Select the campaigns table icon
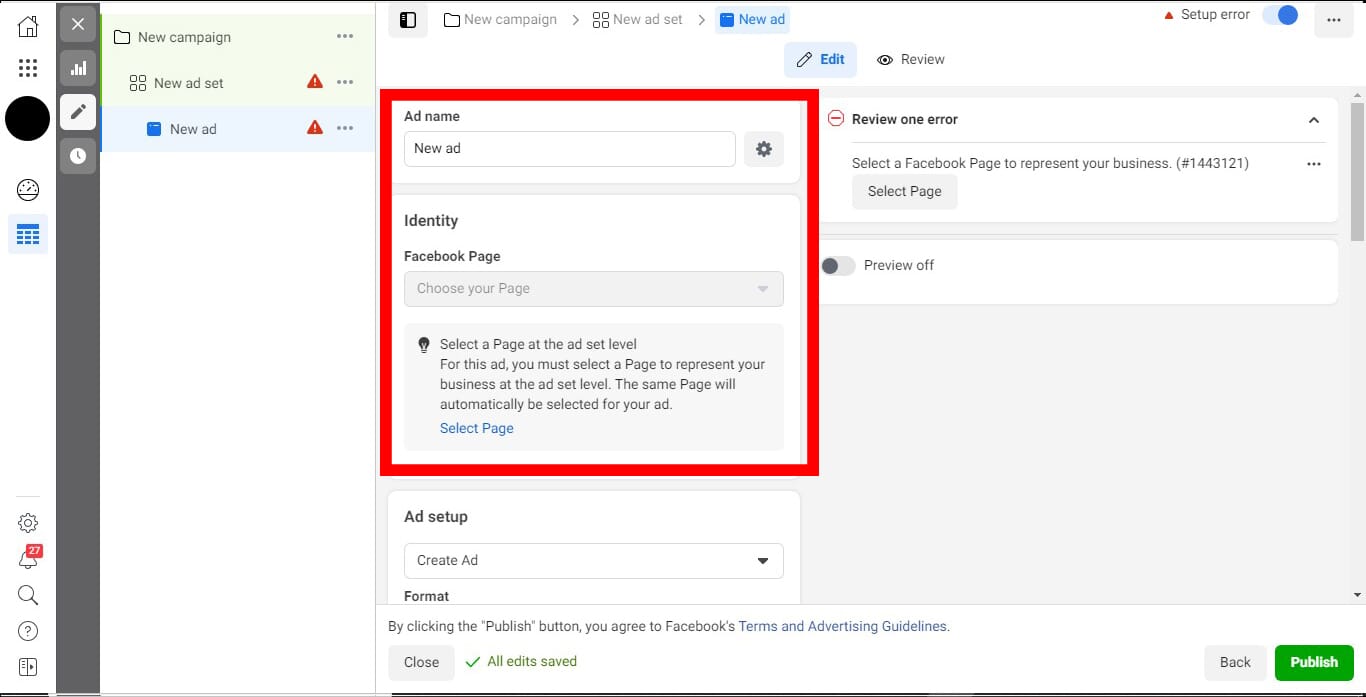Screen dimensions: 1366x697 [28, 235]
